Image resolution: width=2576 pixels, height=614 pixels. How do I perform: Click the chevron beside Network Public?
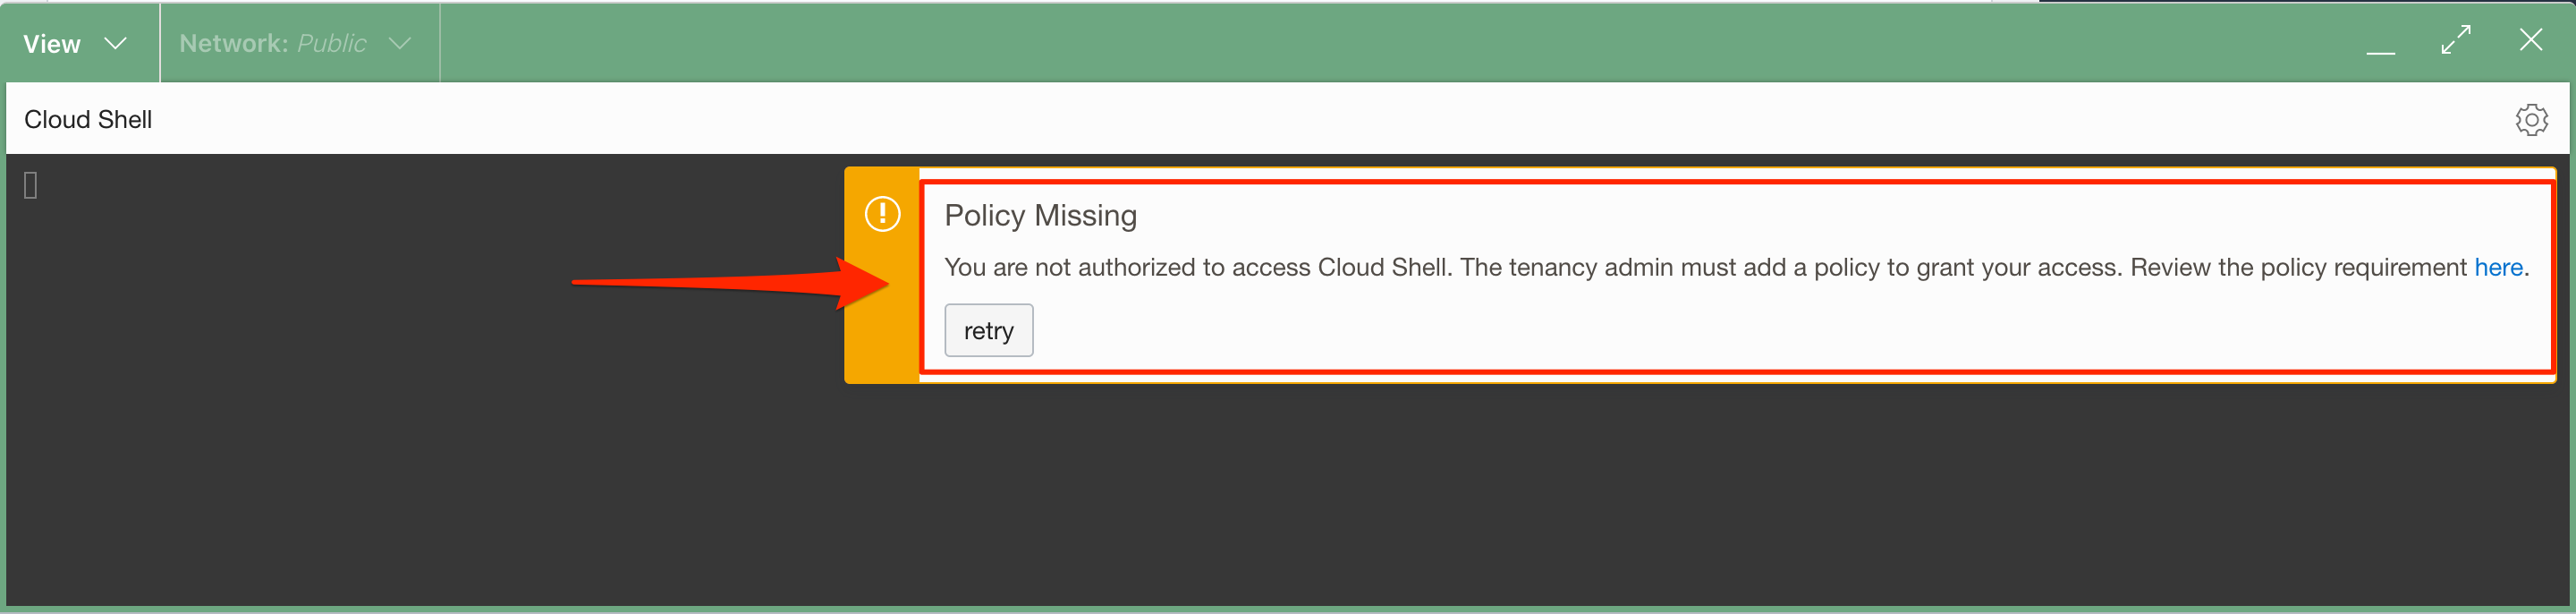pos(400,44)
